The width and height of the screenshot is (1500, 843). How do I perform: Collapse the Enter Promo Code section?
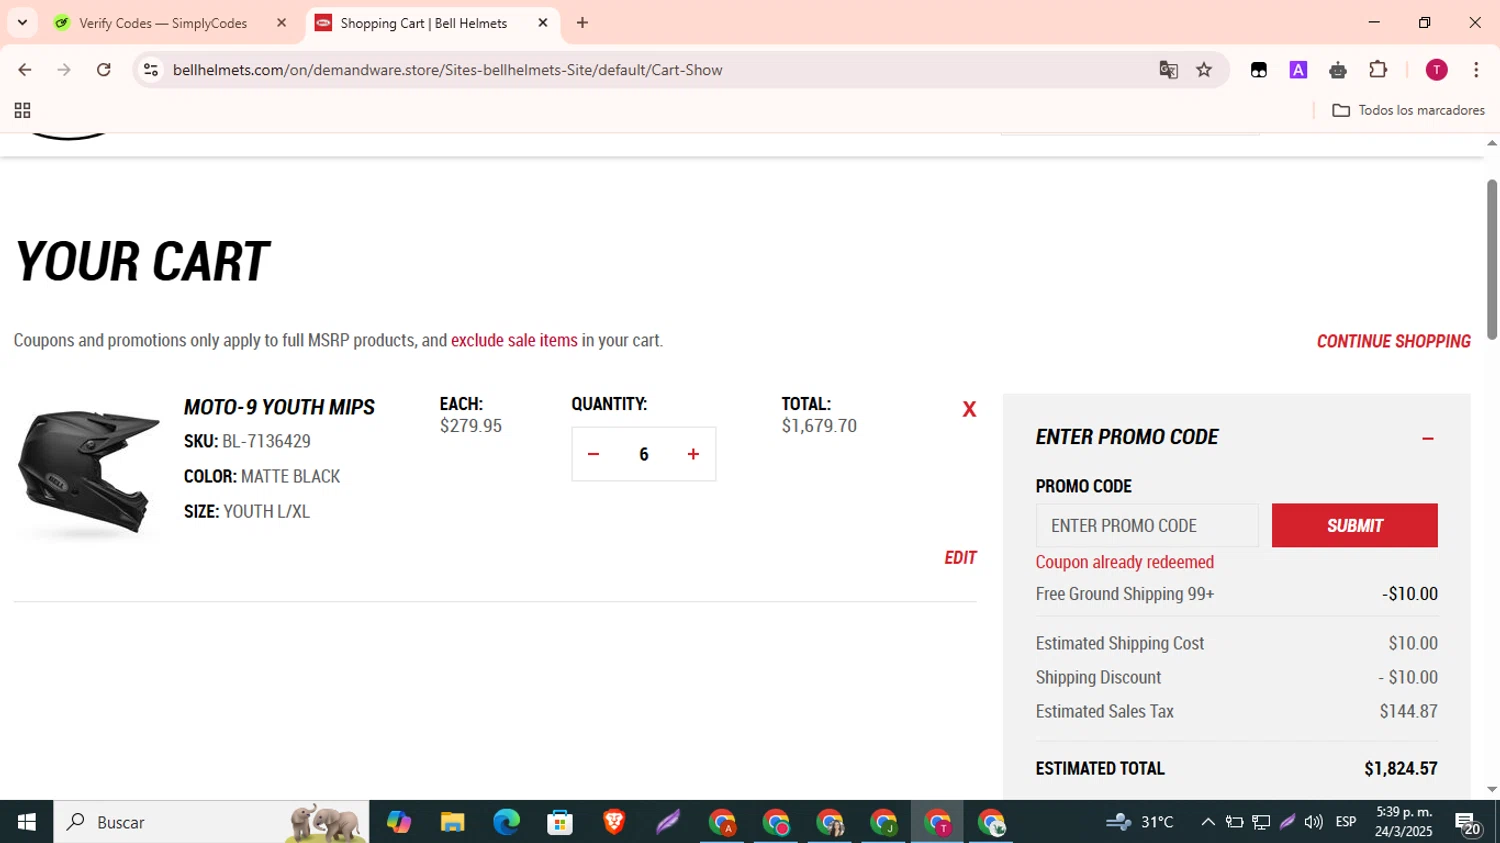[x=1427, y=438]
